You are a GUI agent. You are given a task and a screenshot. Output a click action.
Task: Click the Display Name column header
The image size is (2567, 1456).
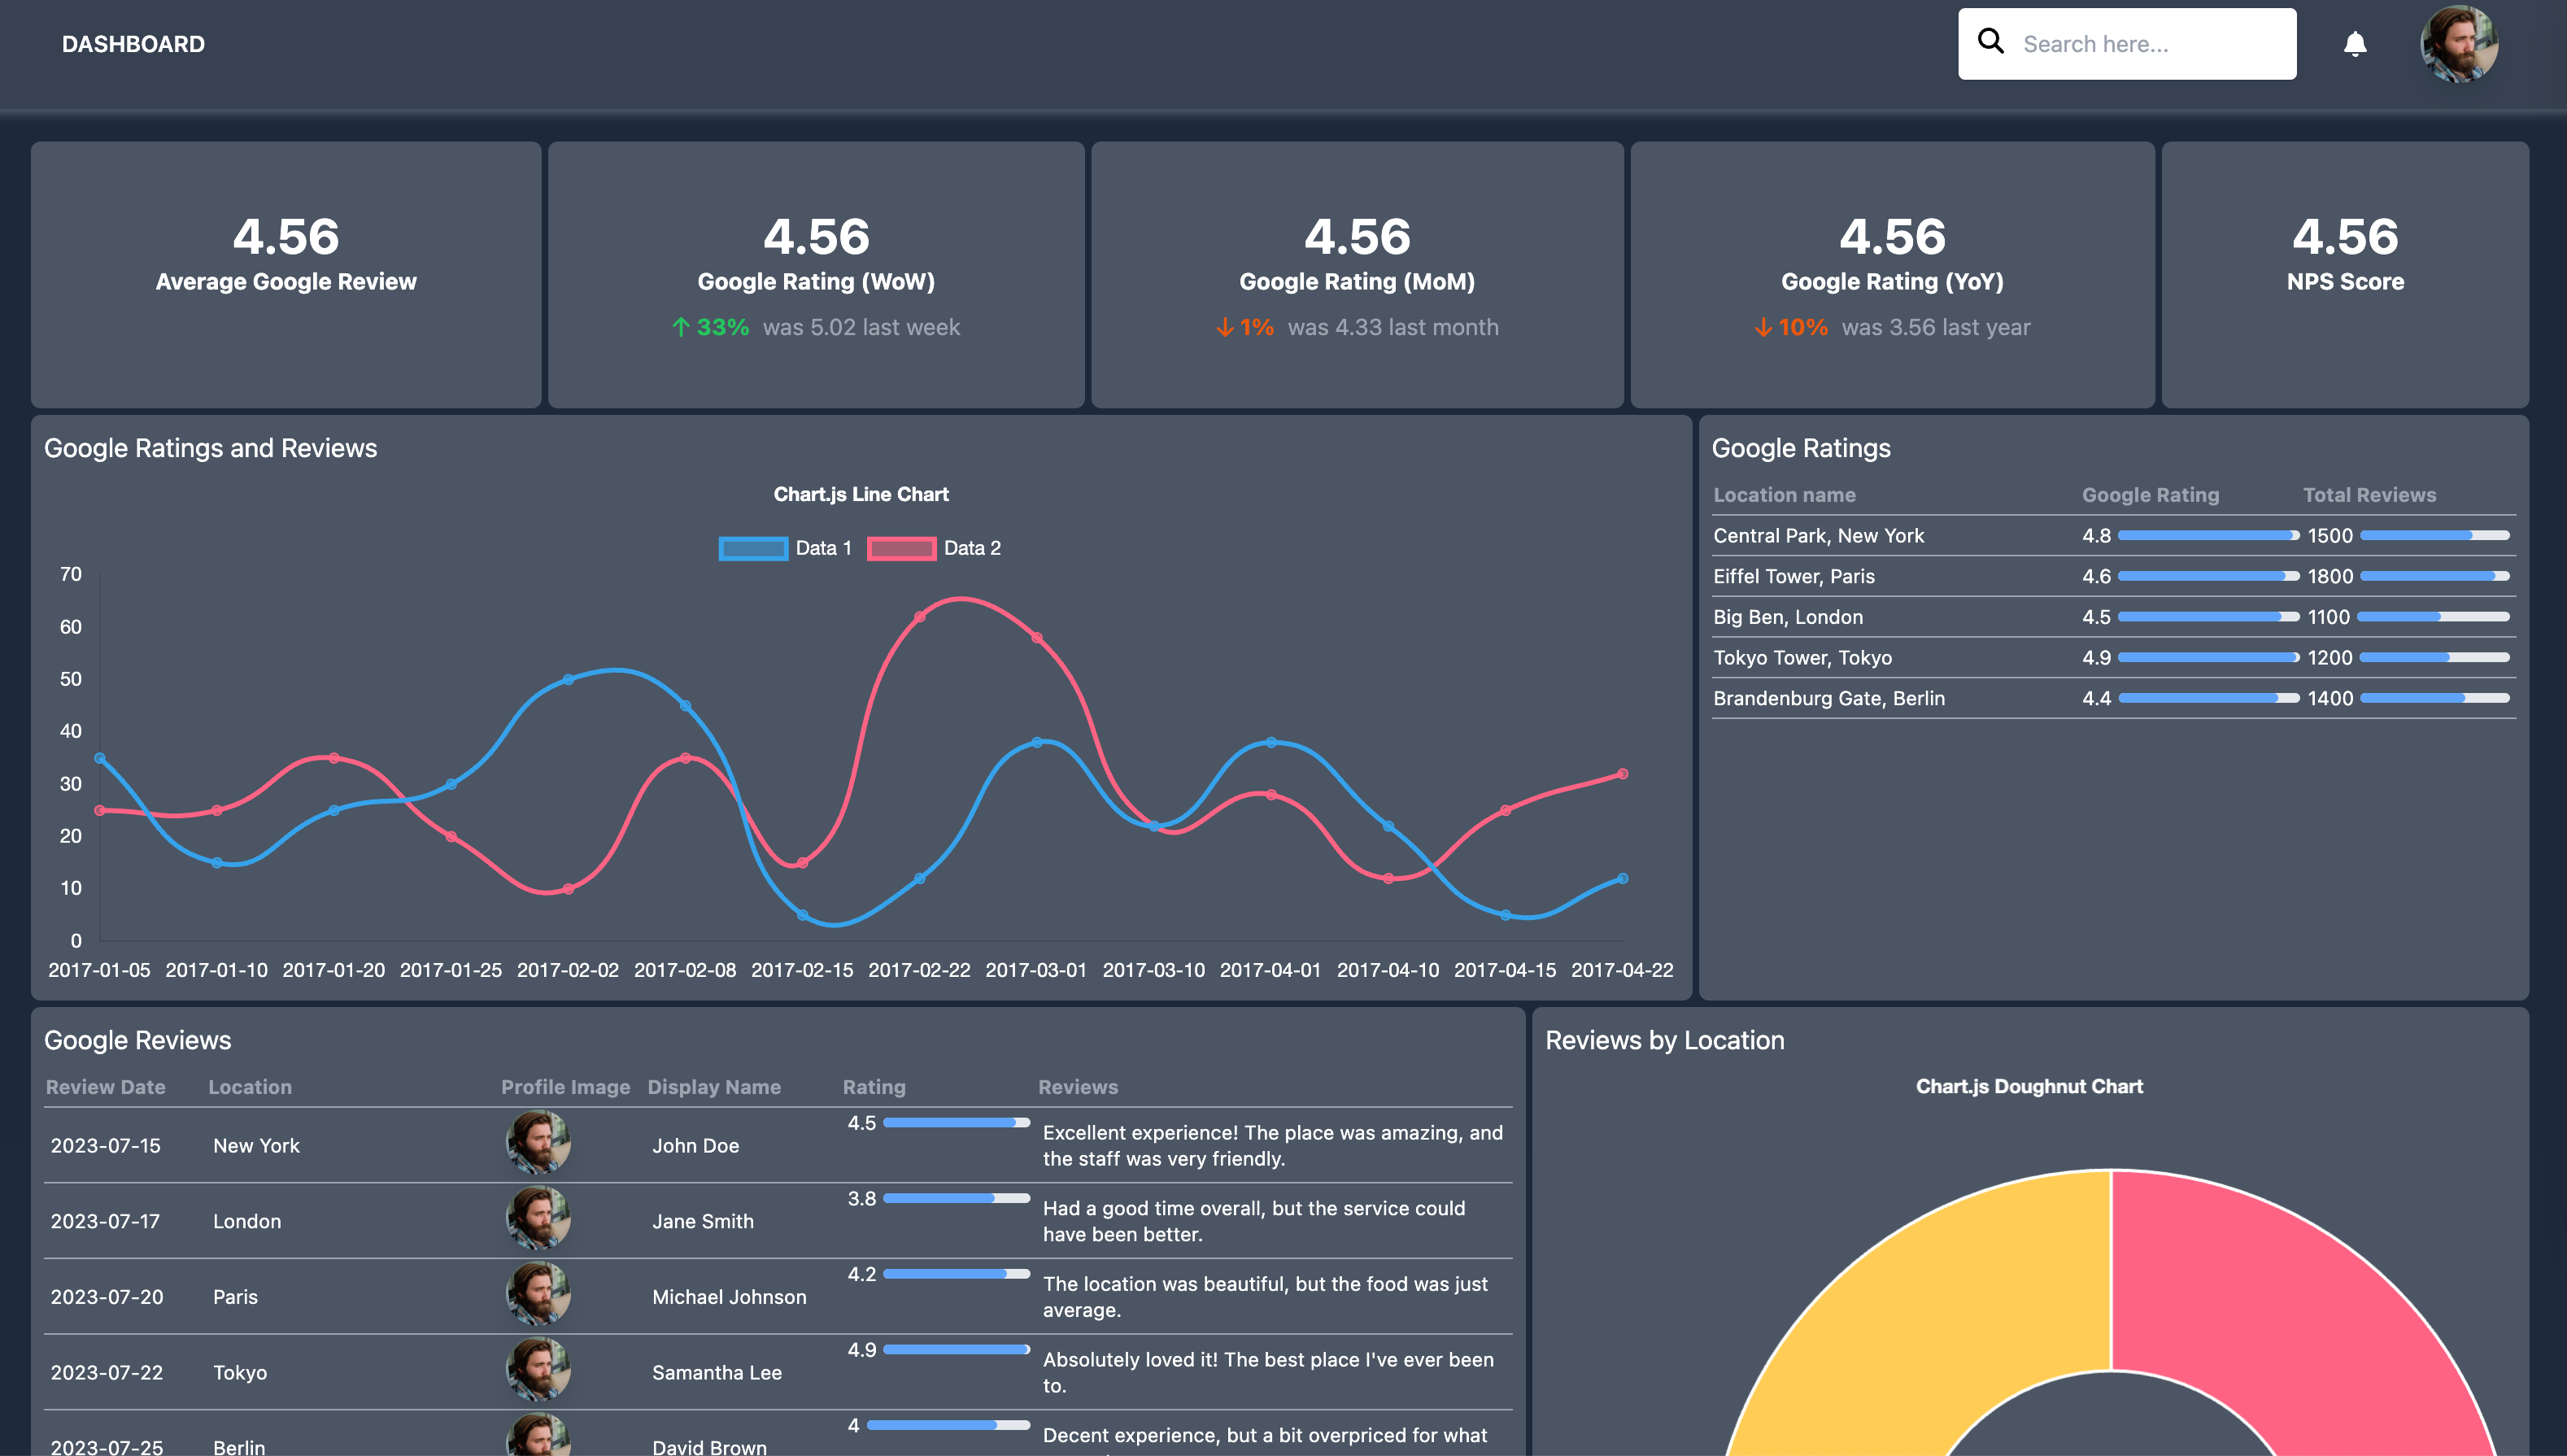[714, 1087]
